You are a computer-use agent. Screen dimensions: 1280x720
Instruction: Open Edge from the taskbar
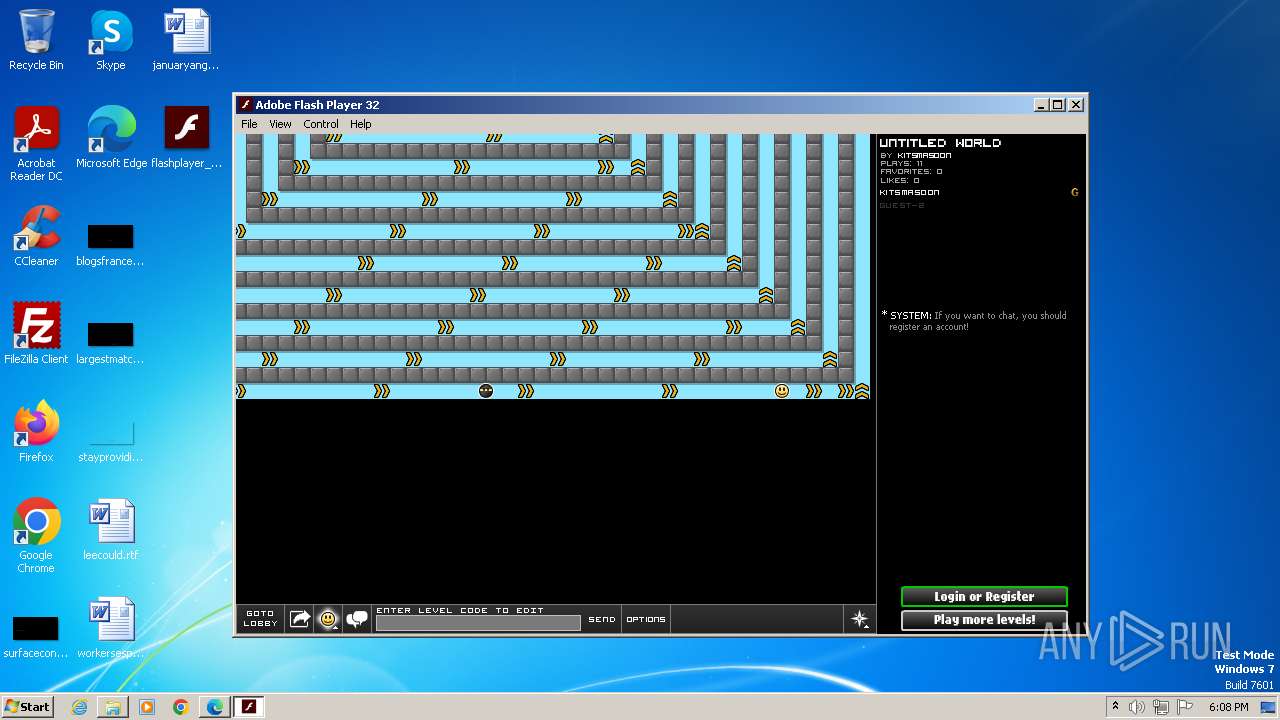click(215, 707)
